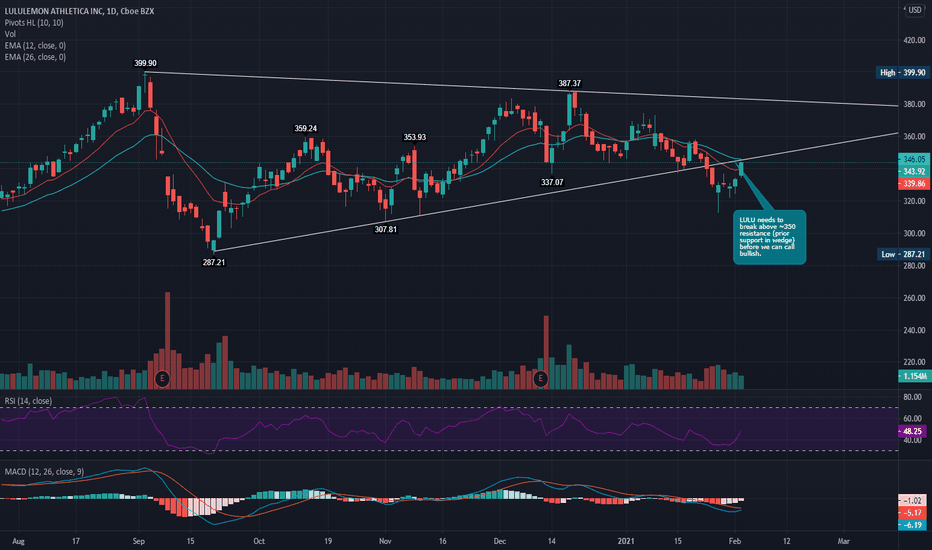
Task: Click the -1.02 MACD histogram value tag
Action: [912, 501]
